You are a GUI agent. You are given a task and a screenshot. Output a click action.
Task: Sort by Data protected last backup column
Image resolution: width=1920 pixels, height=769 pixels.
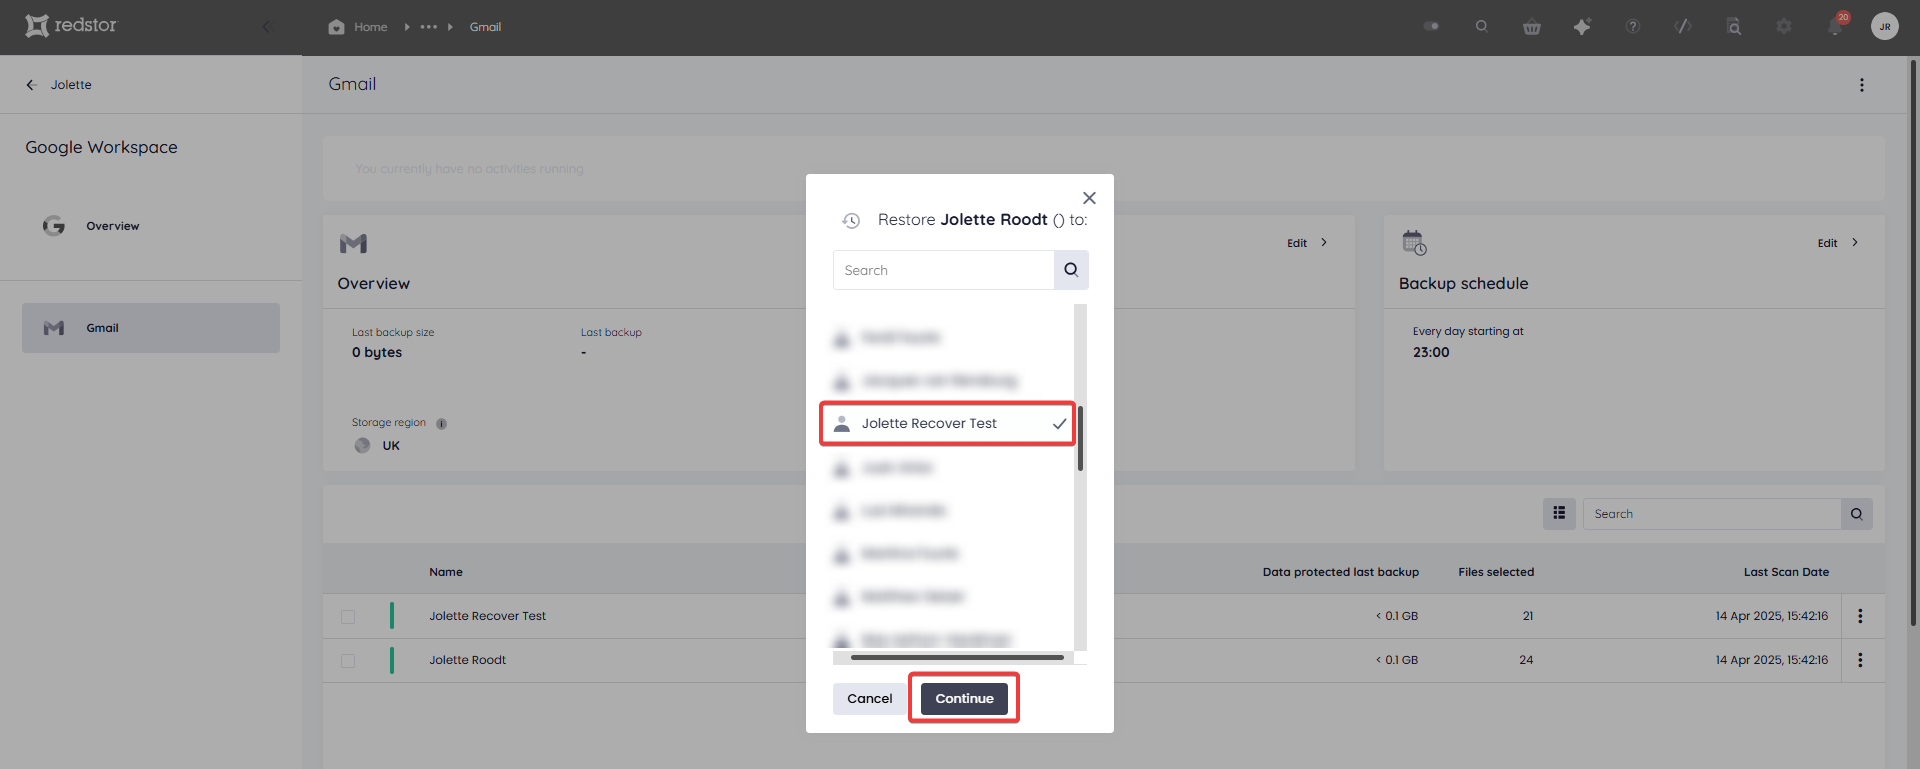(x=1340, y=572)
